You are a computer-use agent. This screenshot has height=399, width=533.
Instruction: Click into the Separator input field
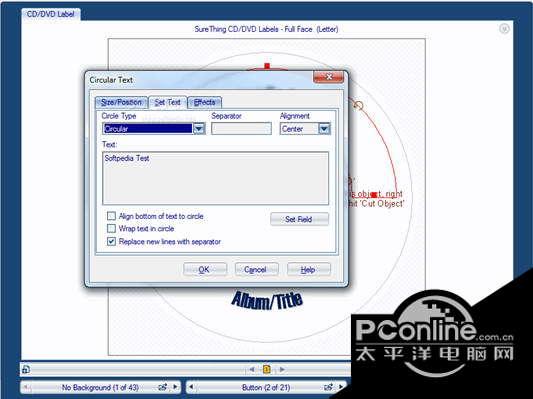point(241,129)
